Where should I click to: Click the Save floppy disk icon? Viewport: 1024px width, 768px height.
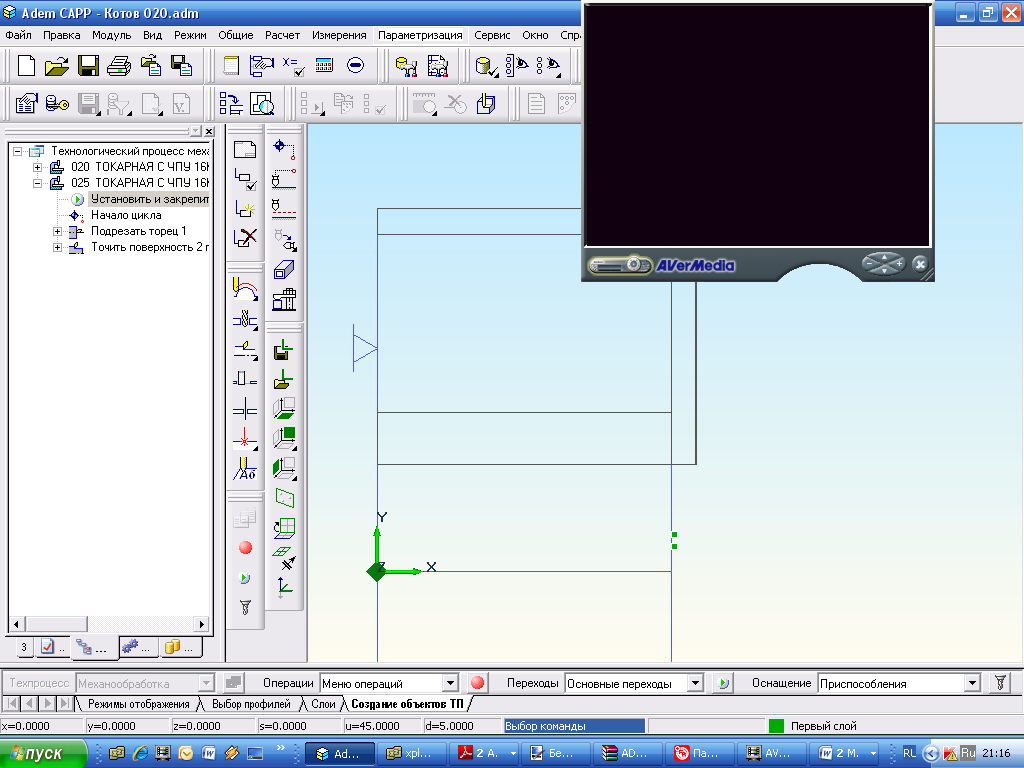[x=88, y=65]
